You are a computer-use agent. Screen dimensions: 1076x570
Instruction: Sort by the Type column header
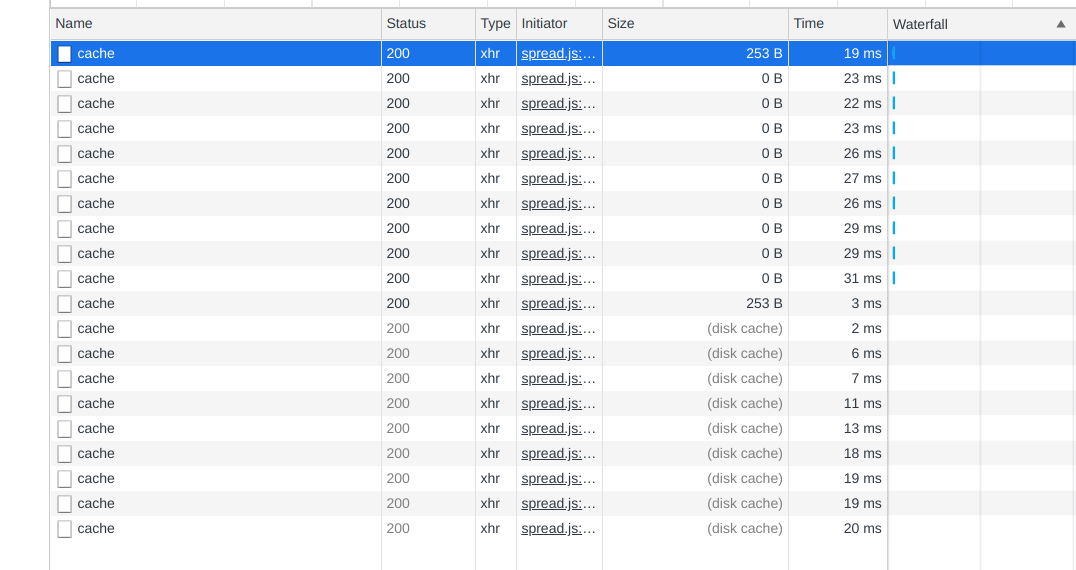(495, 24)
